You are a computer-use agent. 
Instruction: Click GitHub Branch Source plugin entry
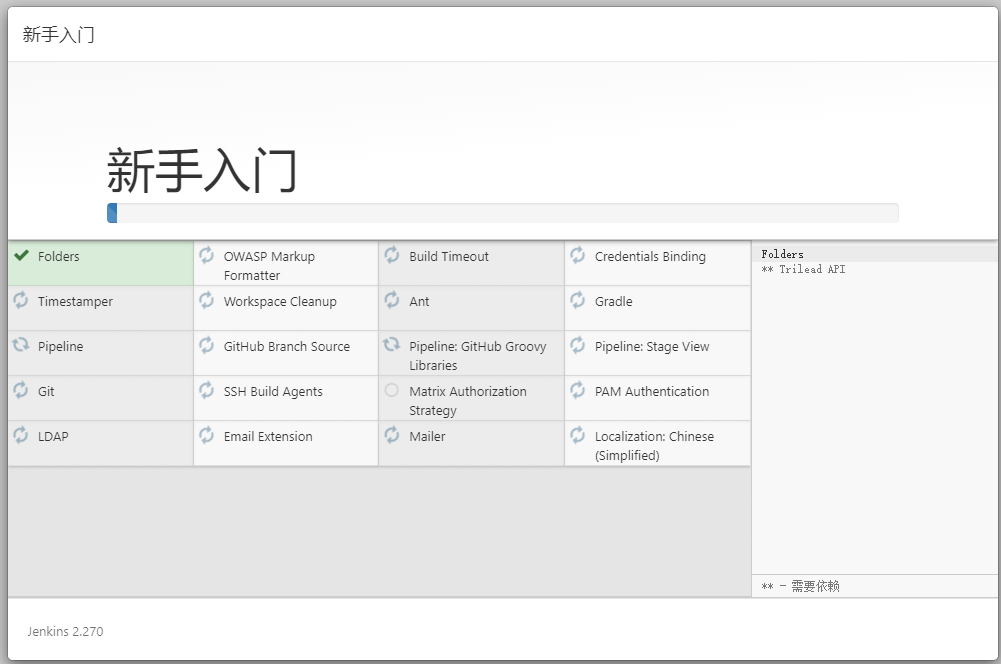(287, 347)
